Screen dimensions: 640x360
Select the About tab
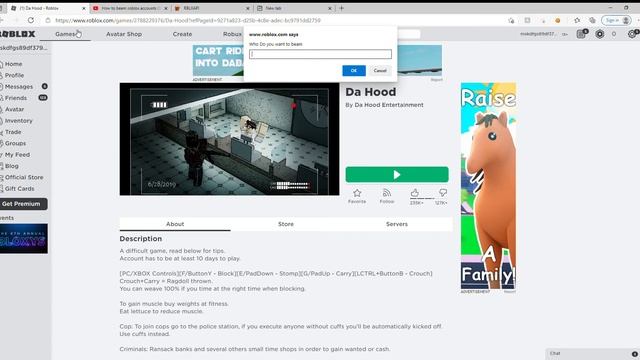tap(175, 224)
